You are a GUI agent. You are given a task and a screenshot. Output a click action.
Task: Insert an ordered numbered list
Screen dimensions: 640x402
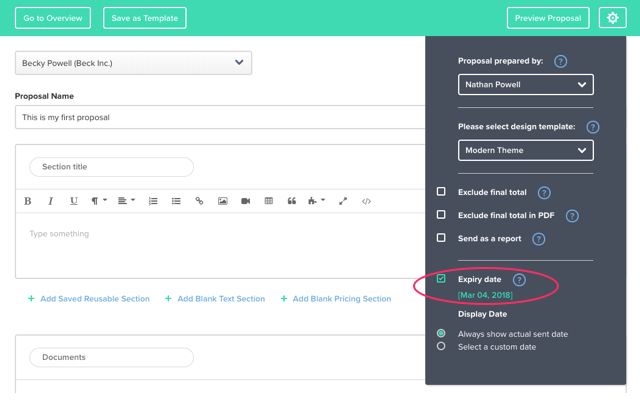[153, 201]
